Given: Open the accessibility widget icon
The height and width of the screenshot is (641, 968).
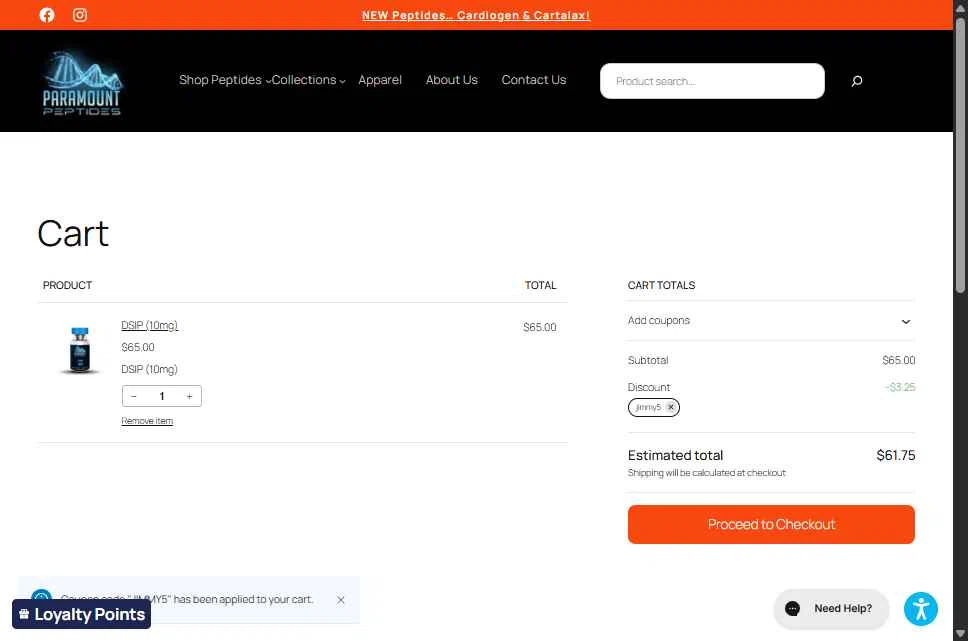Looking at the screenshot, I should point(920,609).
